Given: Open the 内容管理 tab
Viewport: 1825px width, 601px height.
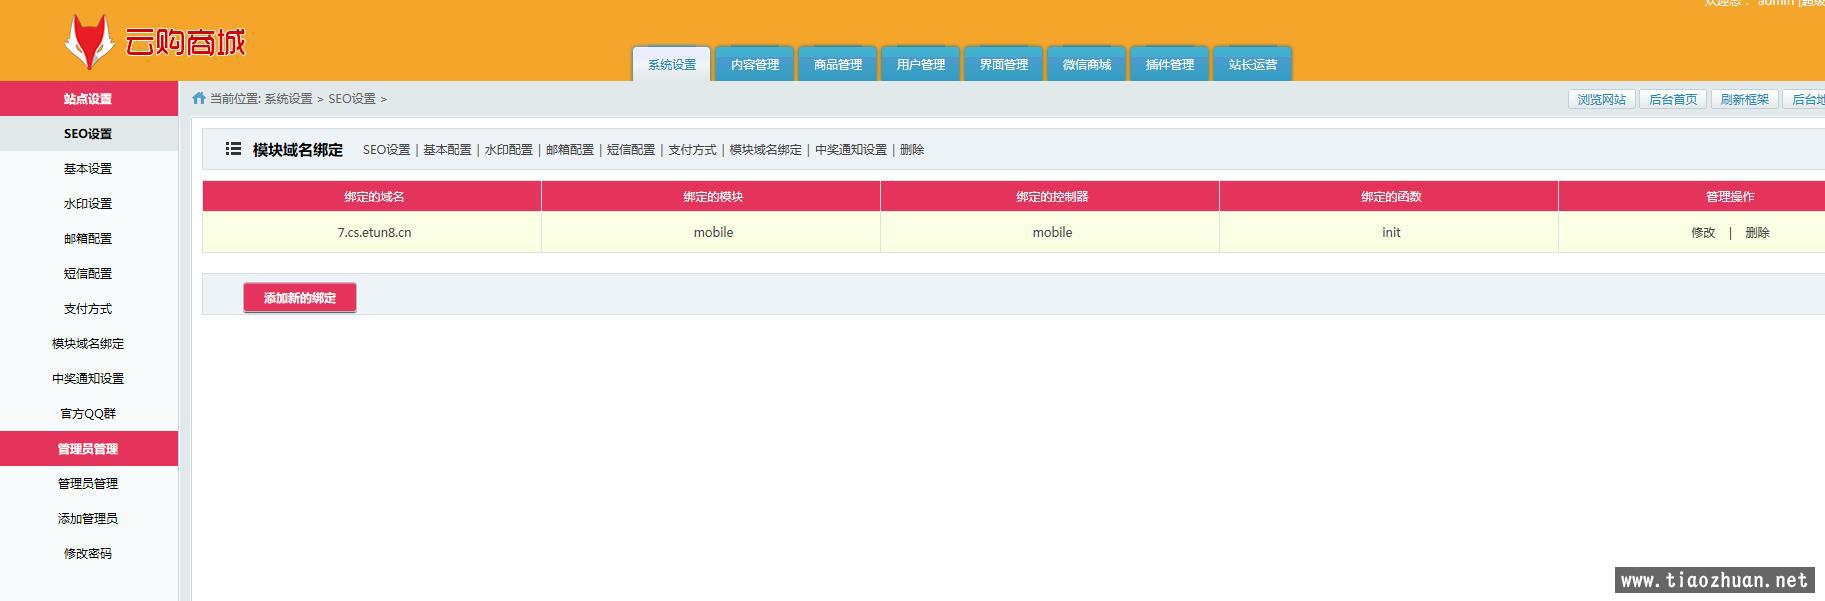Looking at the screenshot, I should 755,65.
